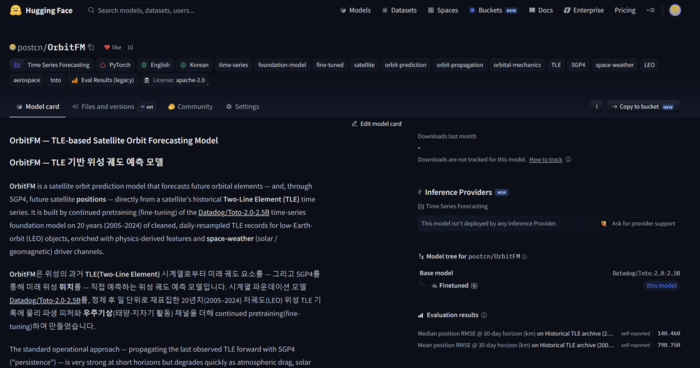Open the Mean position RMSE result row

pyautogui.click(x=549, y=345)
